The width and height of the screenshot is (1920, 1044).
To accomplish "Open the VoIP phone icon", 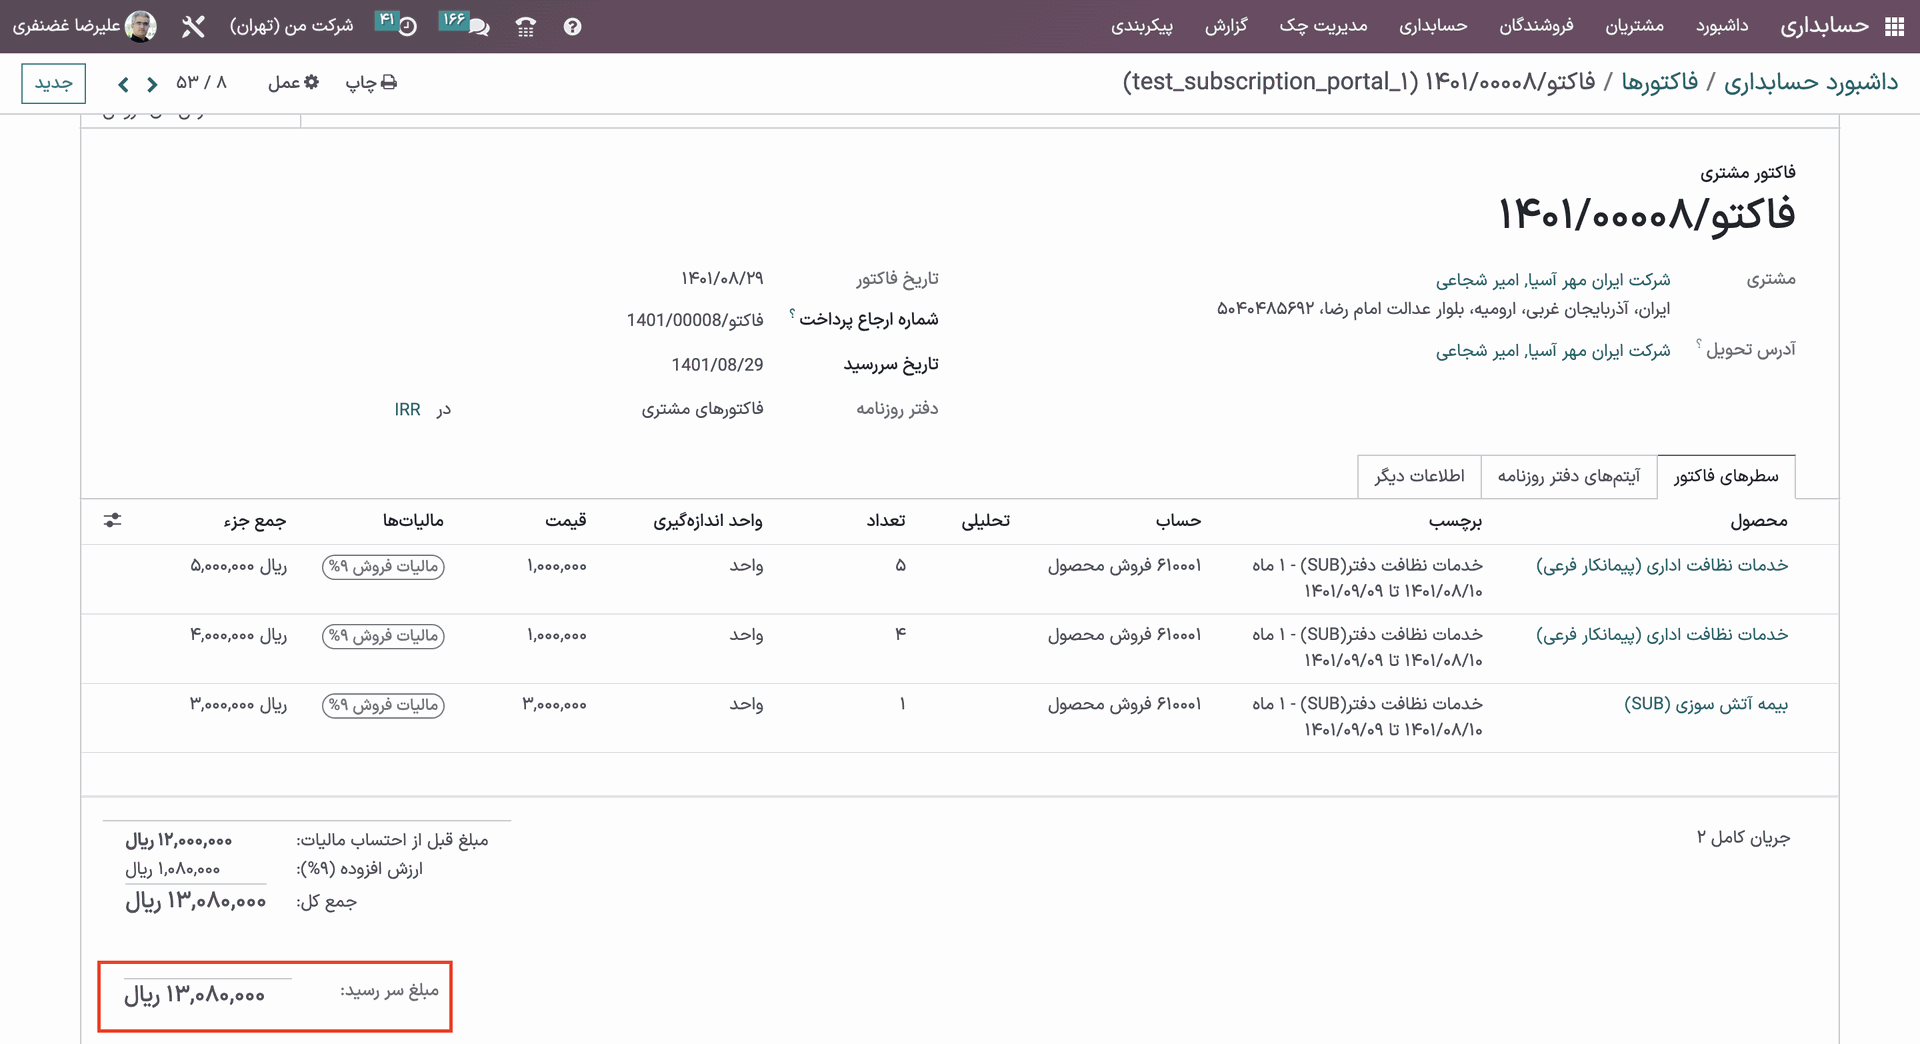I will tap(526, 27).
